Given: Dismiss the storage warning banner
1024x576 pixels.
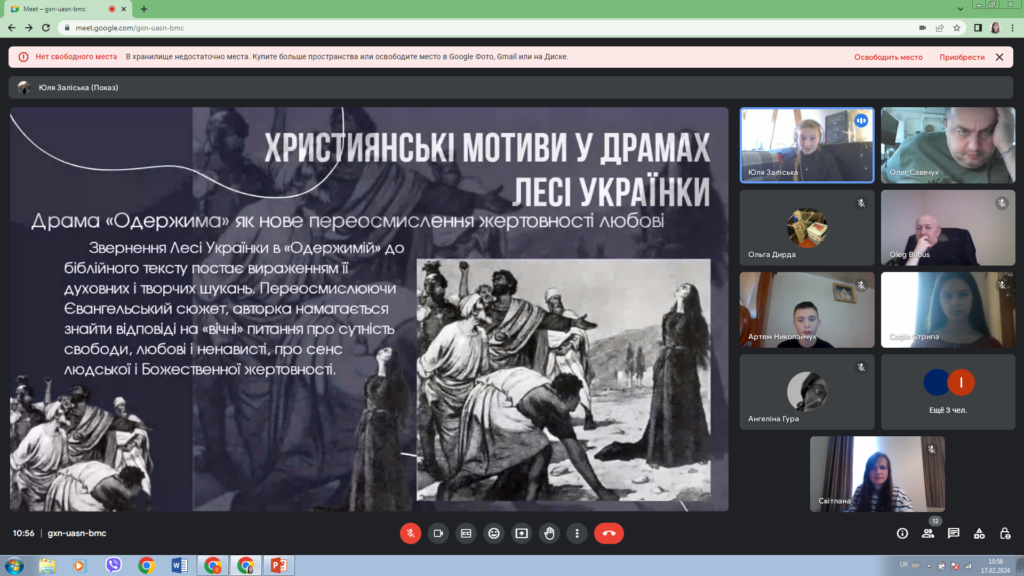Looking at the screenshot, I should (x=999, y=57).
